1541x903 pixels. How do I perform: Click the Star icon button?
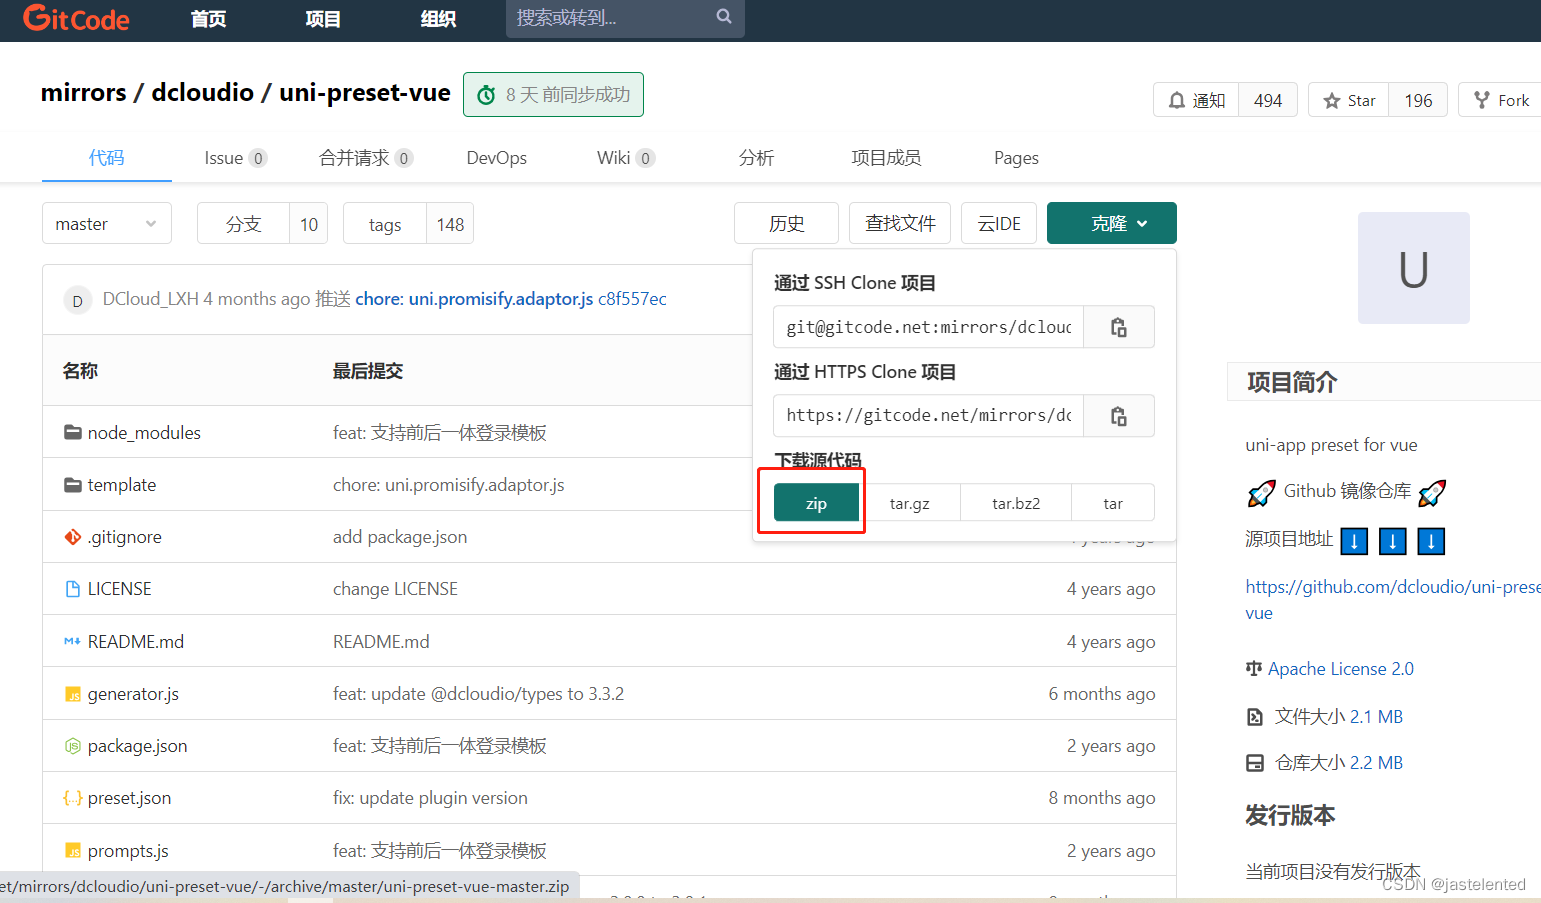[x=1349, y=100]
